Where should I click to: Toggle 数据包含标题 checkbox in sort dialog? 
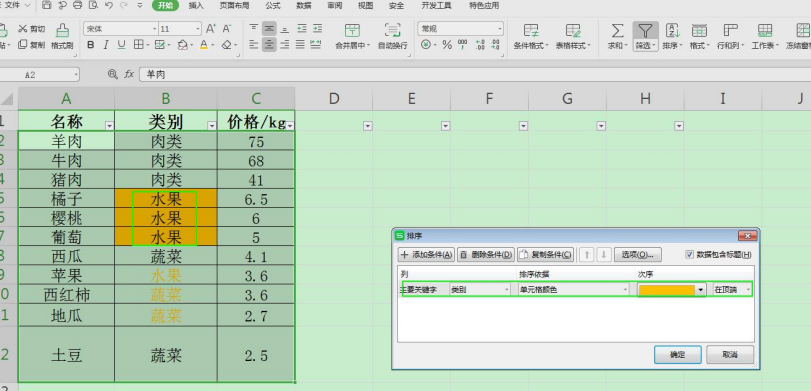[689, 254]
